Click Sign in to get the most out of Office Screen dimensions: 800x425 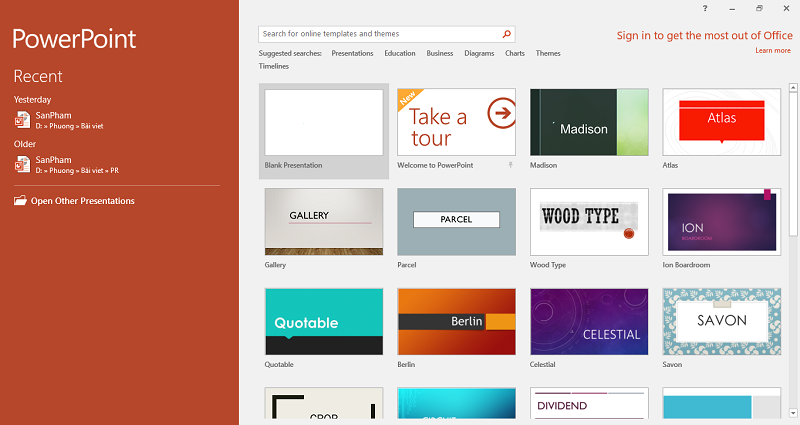[704, 35]
